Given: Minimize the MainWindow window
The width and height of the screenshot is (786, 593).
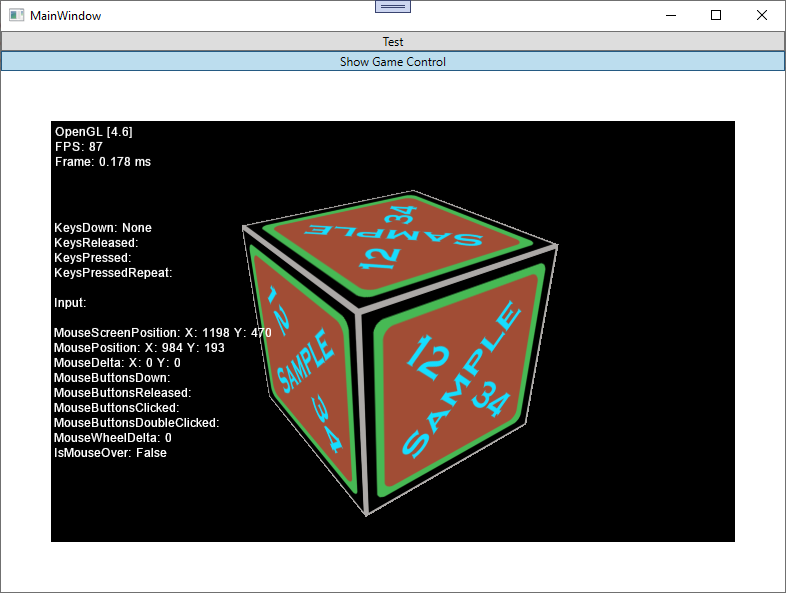Looking at the screenshot, I should [x=669, y=16].
